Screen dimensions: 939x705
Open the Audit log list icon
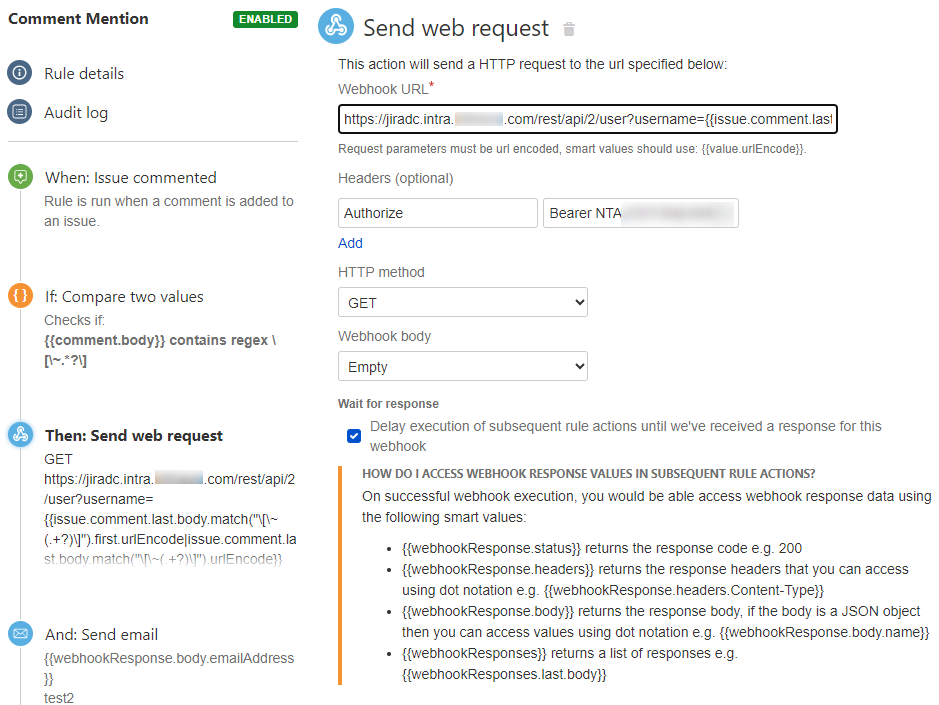click(20, 112)
